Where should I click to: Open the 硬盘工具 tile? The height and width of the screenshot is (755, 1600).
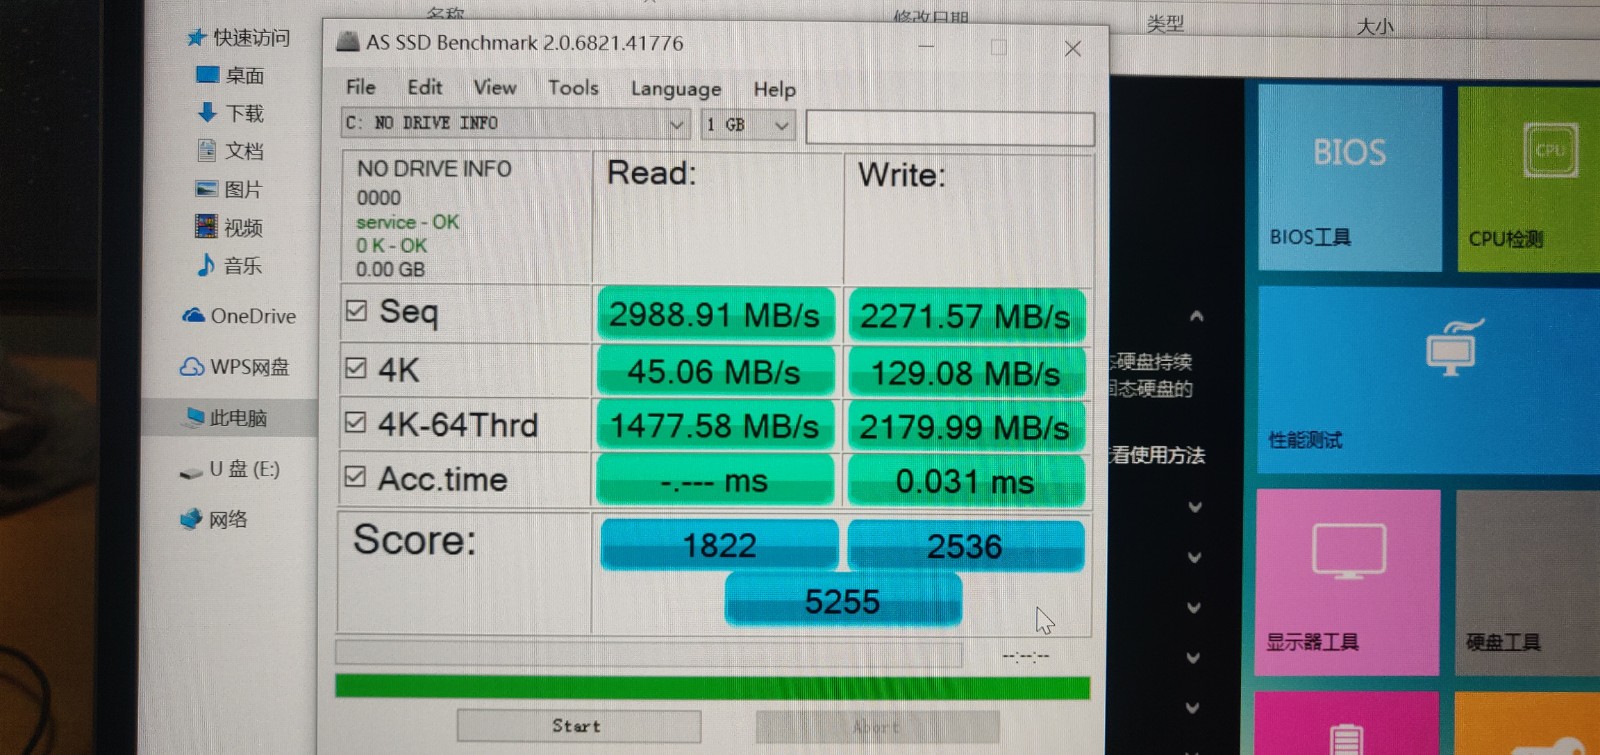(x=1528, y=583)
